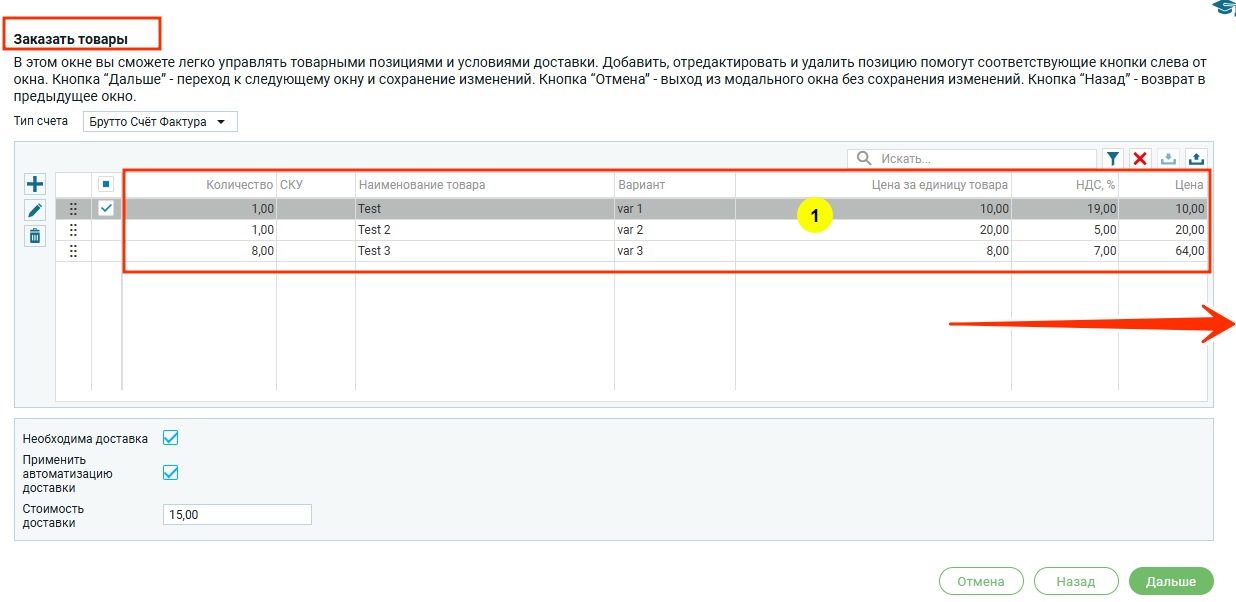
Task: Open the table filter funnel icon
Action: 1112,159
